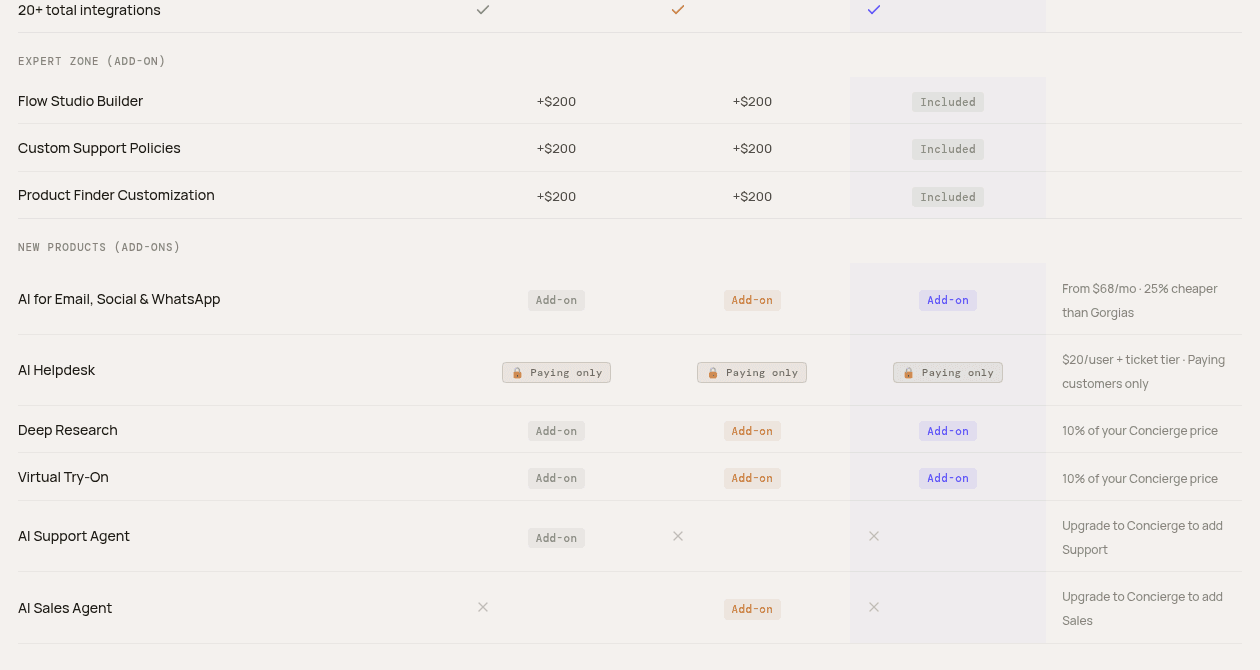Click the 'Custom Support Policies' row label

[x=99, y=148]
